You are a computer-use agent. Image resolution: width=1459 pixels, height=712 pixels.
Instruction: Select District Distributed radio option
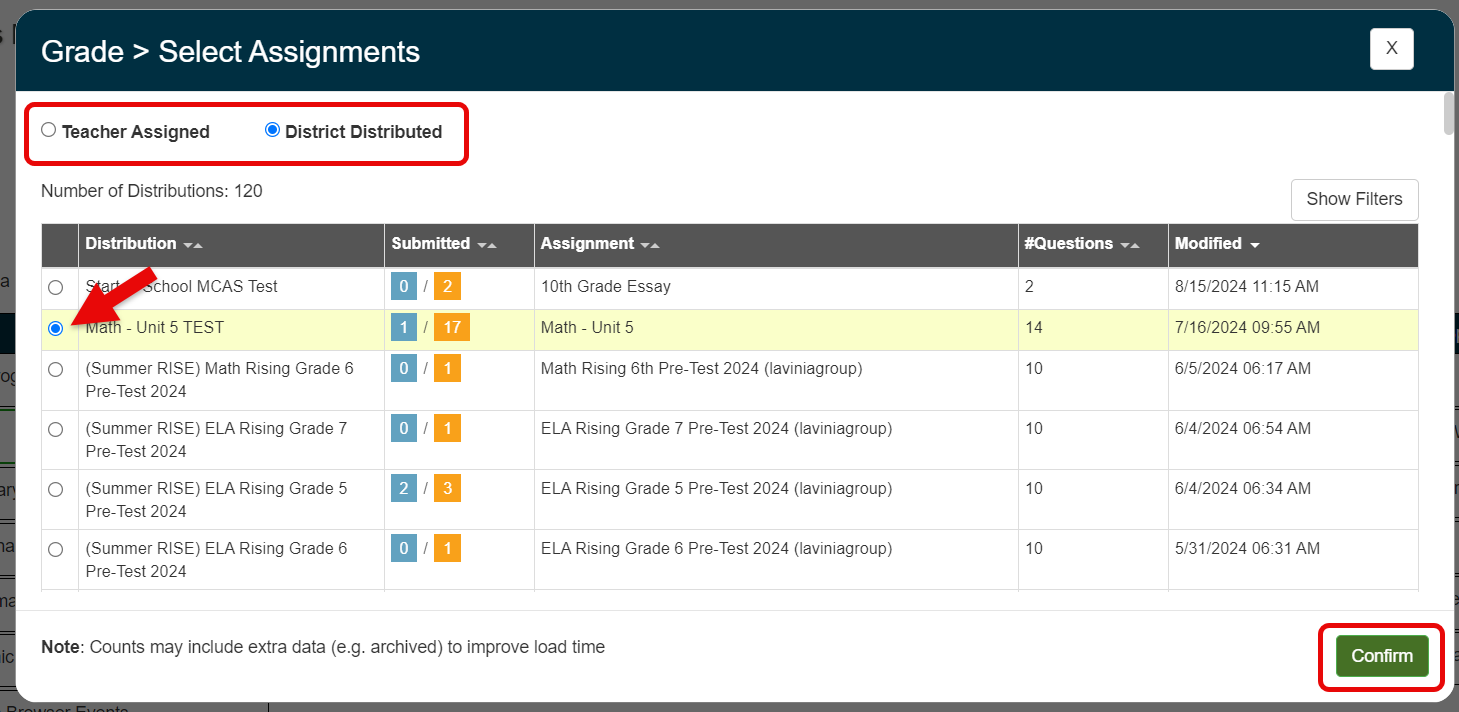tap(272, 130)
